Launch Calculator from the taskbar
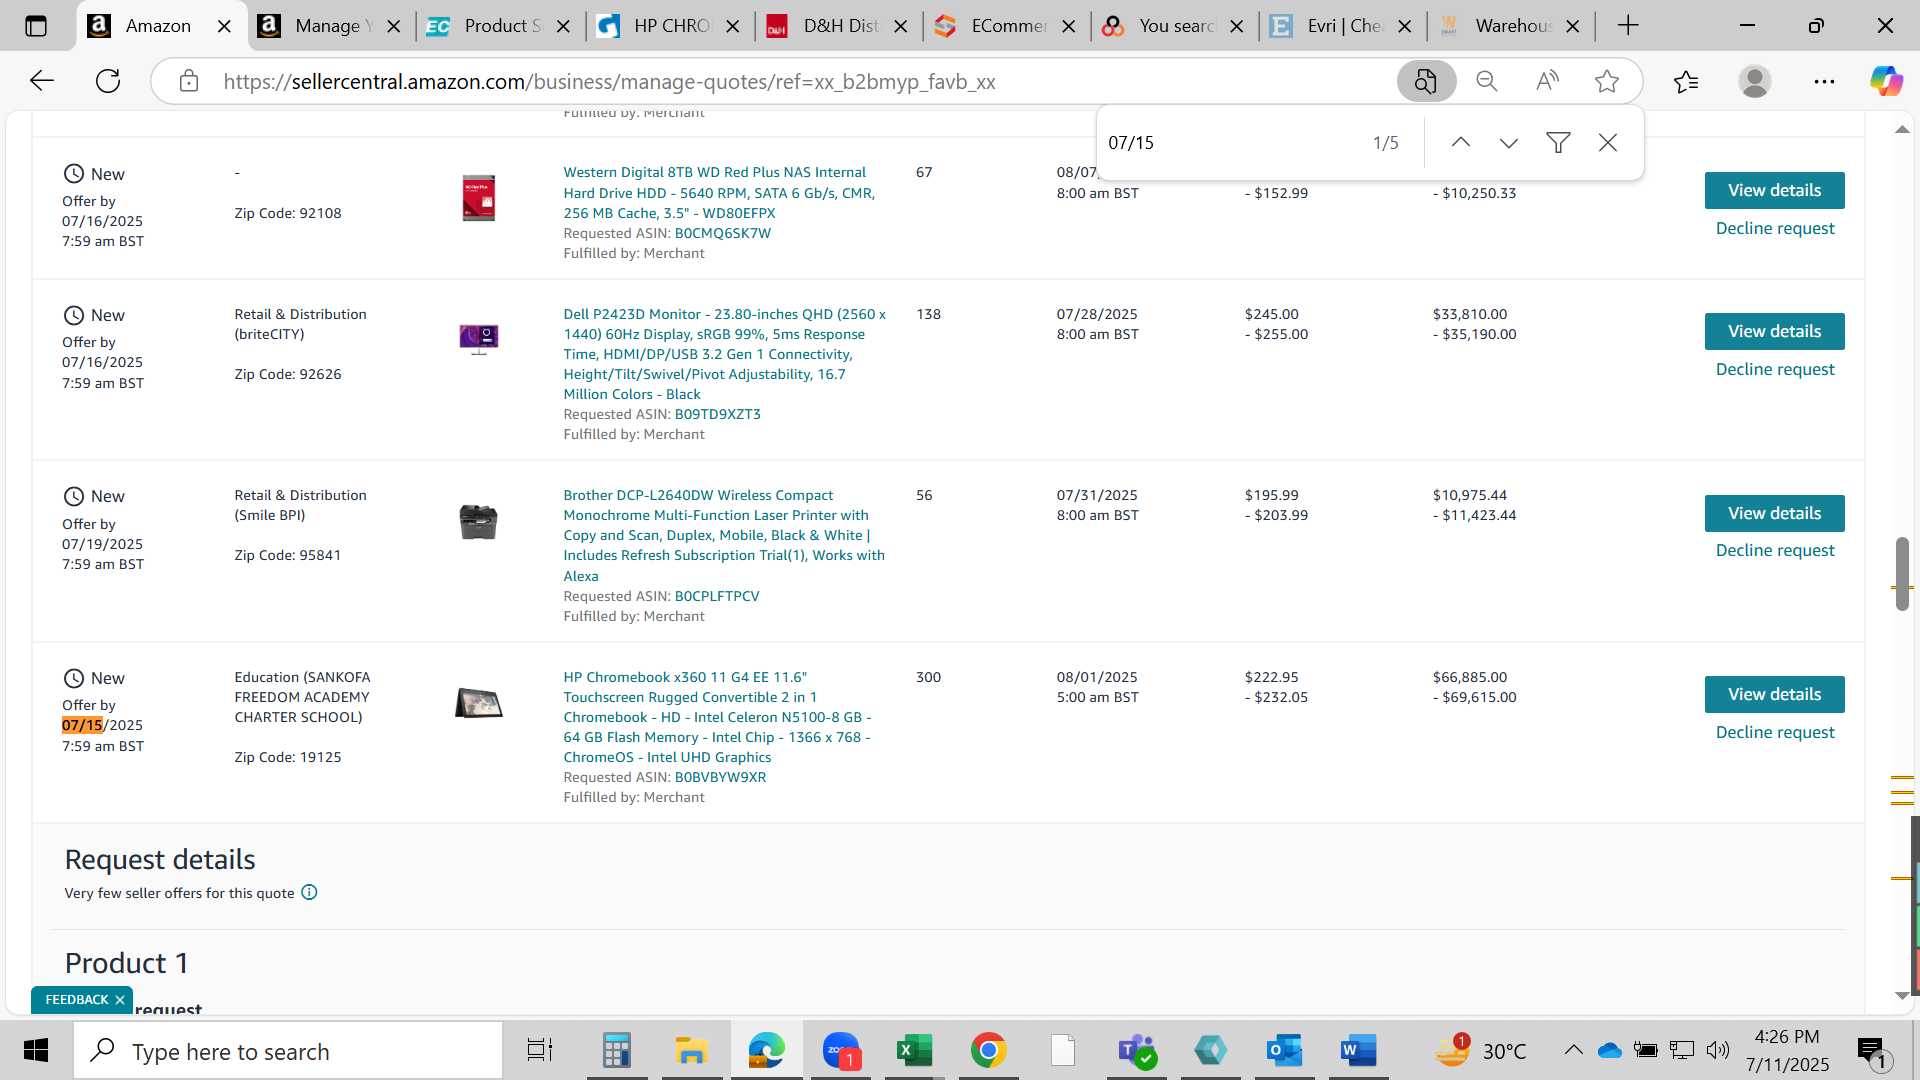Viewport: 1920px width, 1080px height. pyautogui.click(x=616, y=1051)
